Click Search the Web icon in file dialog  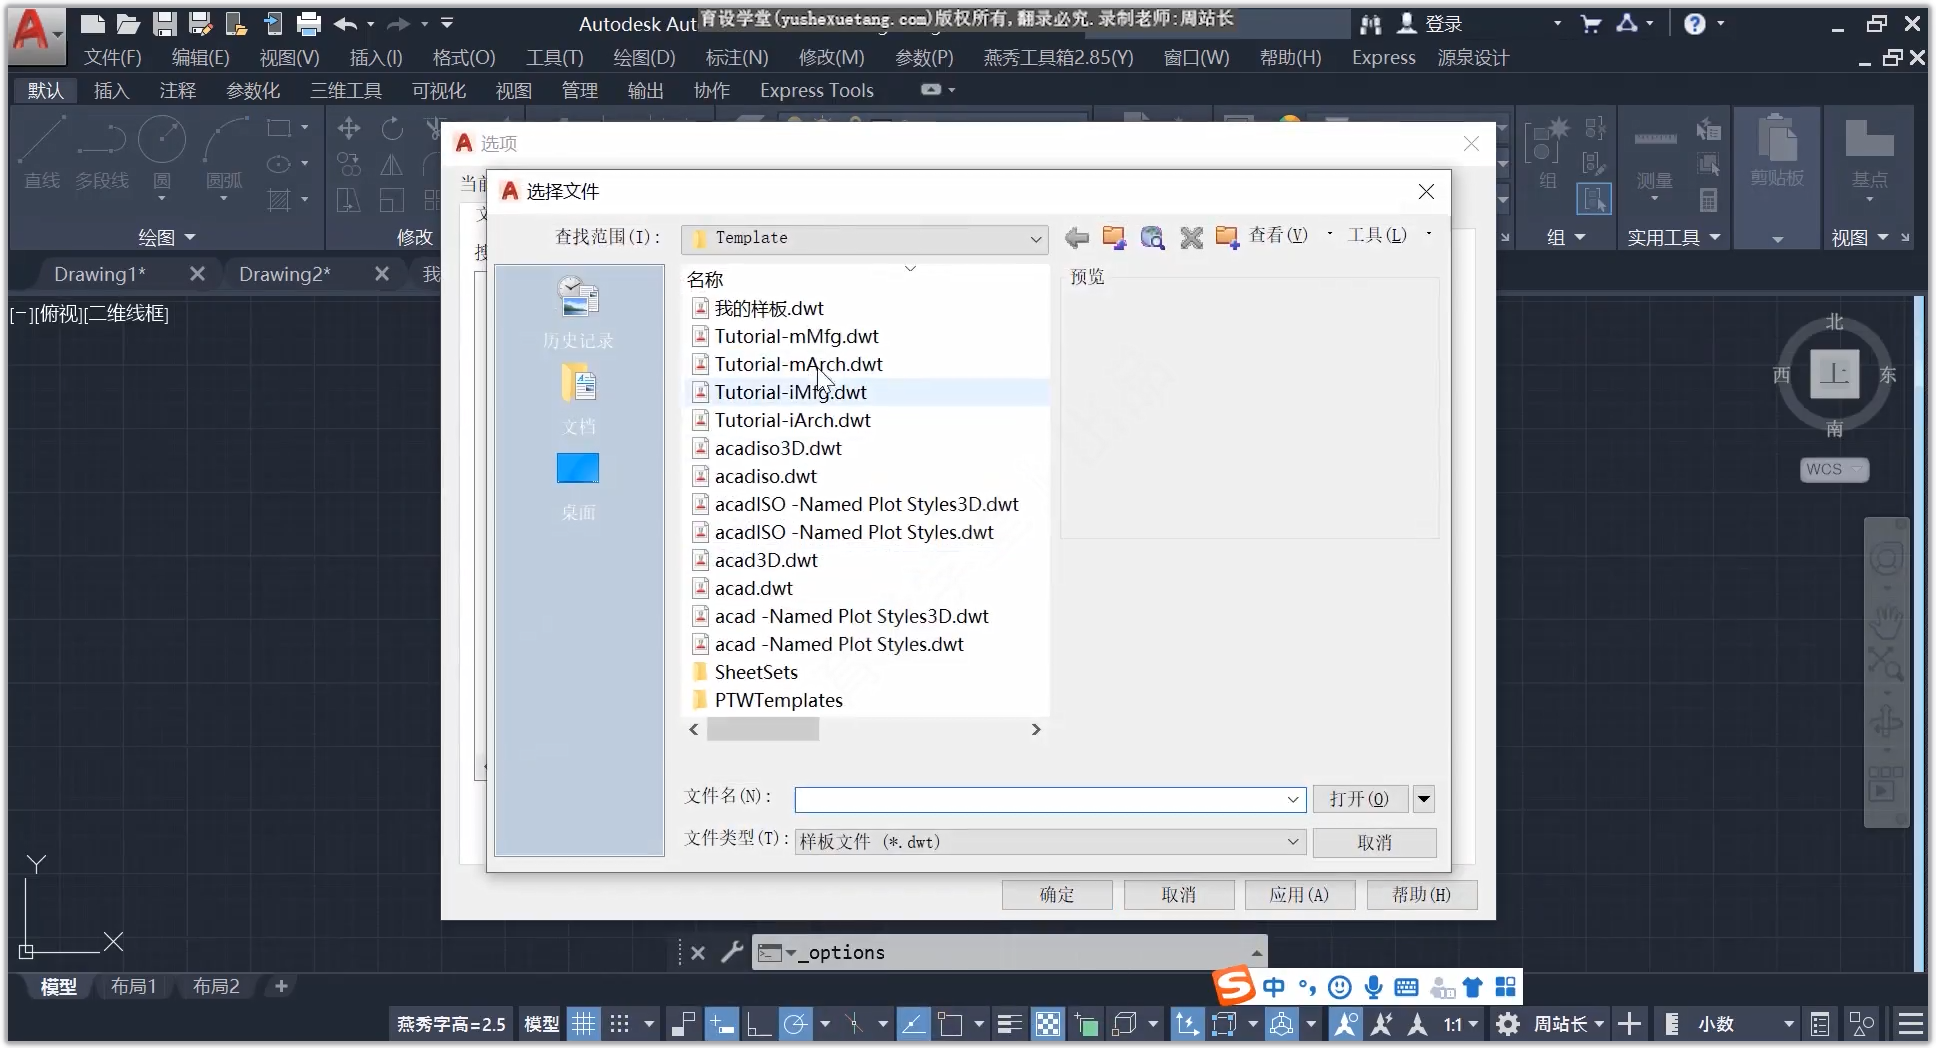(x=1152, y=237)
